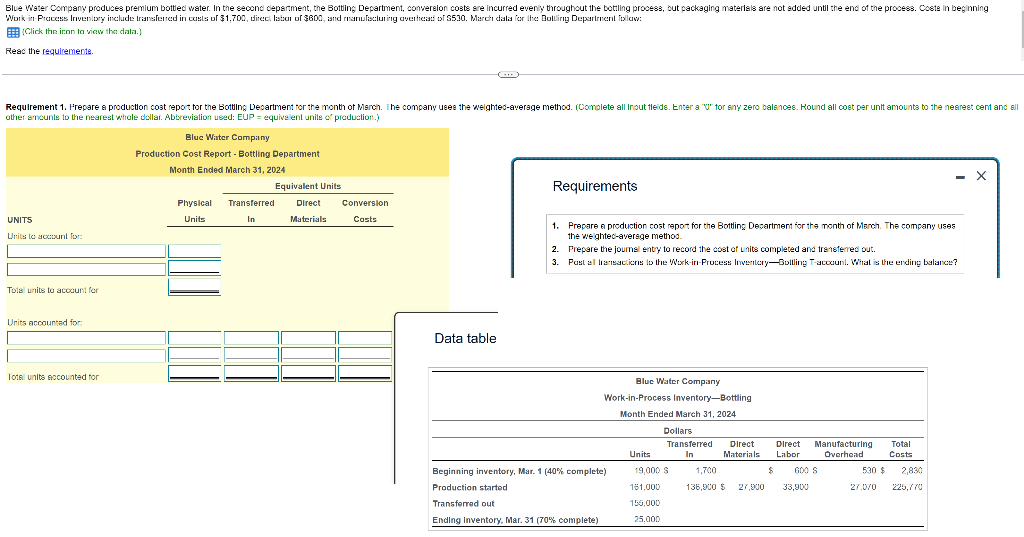Click requirement 1 'Prepare a production cost report' text

pyautogui.click(x=761, y=231)
